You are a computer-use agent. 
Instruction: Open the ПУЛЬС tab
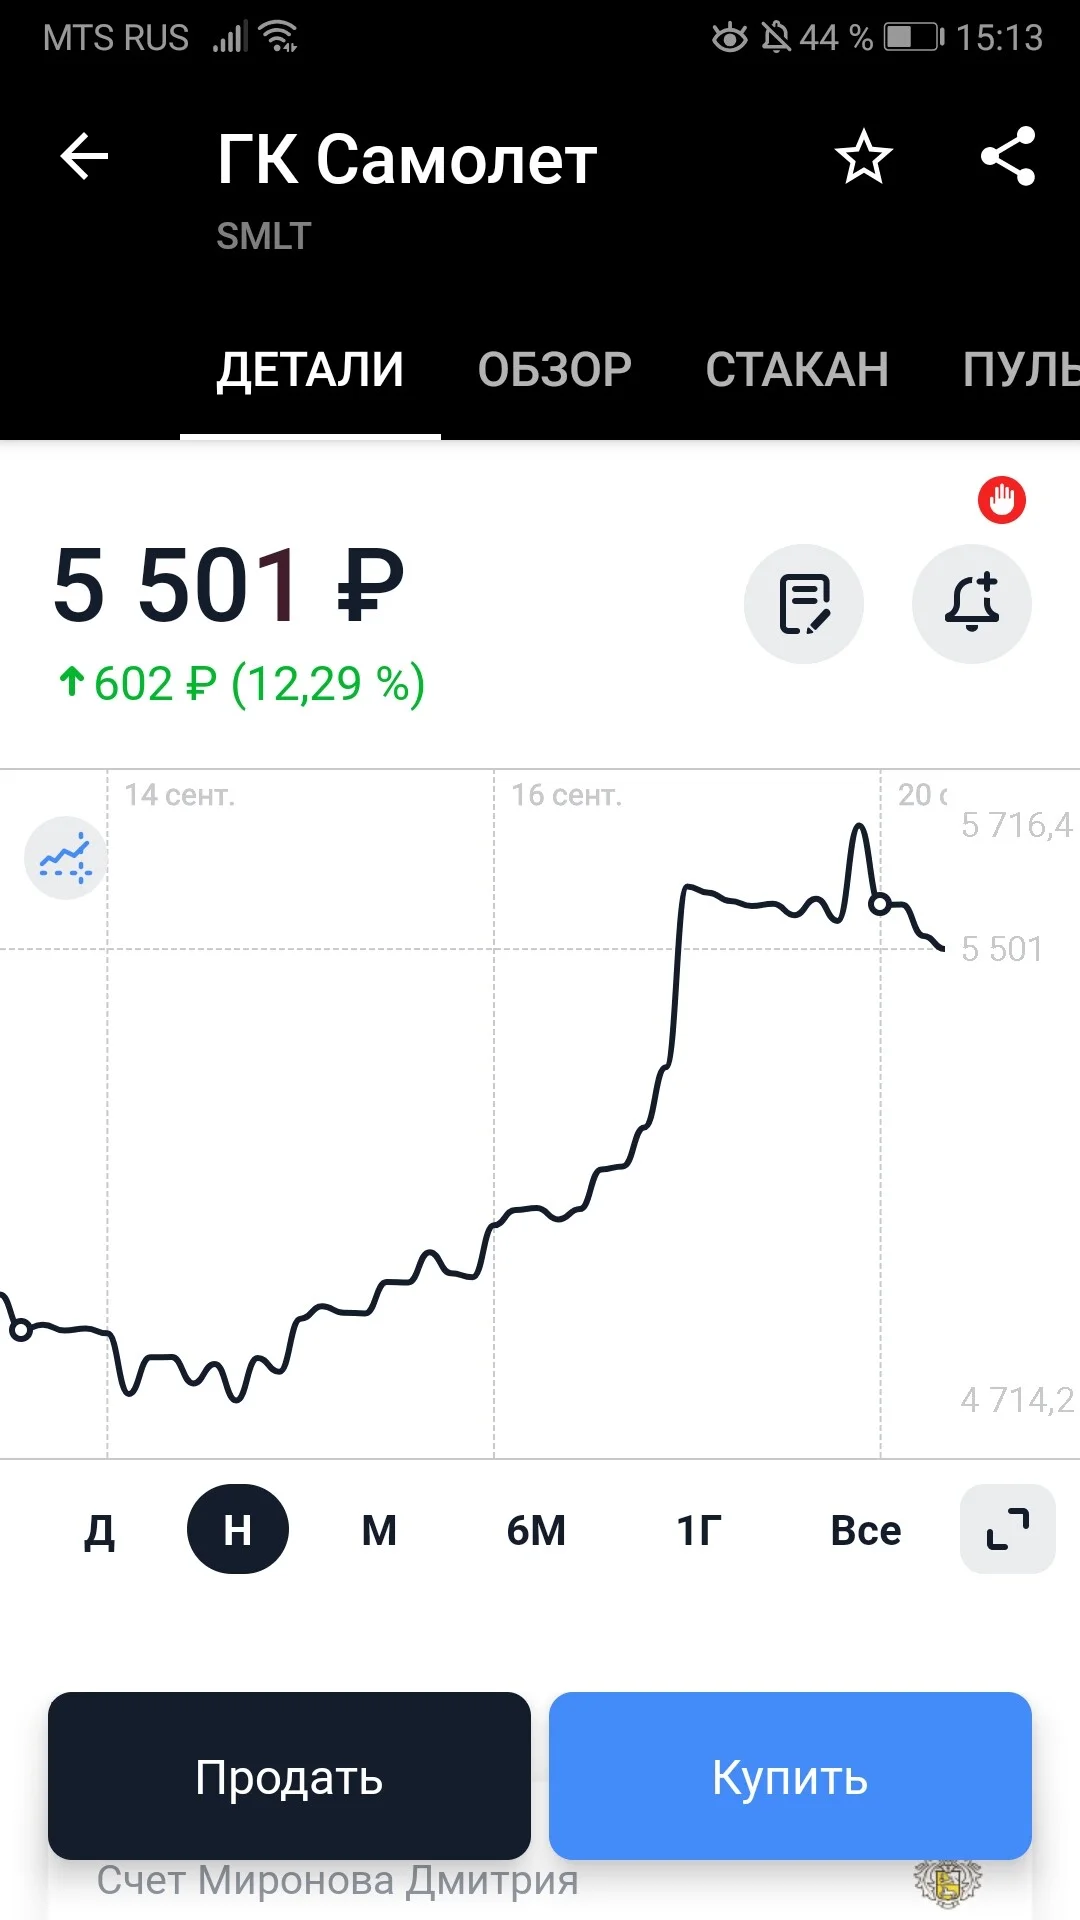point(1021,370)
